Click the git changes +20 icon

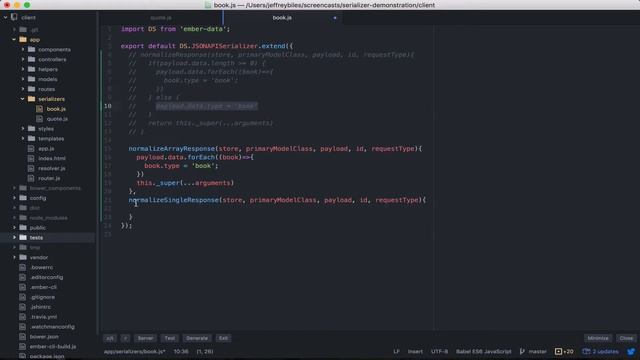pyautogui.click(x=558, y=351)
